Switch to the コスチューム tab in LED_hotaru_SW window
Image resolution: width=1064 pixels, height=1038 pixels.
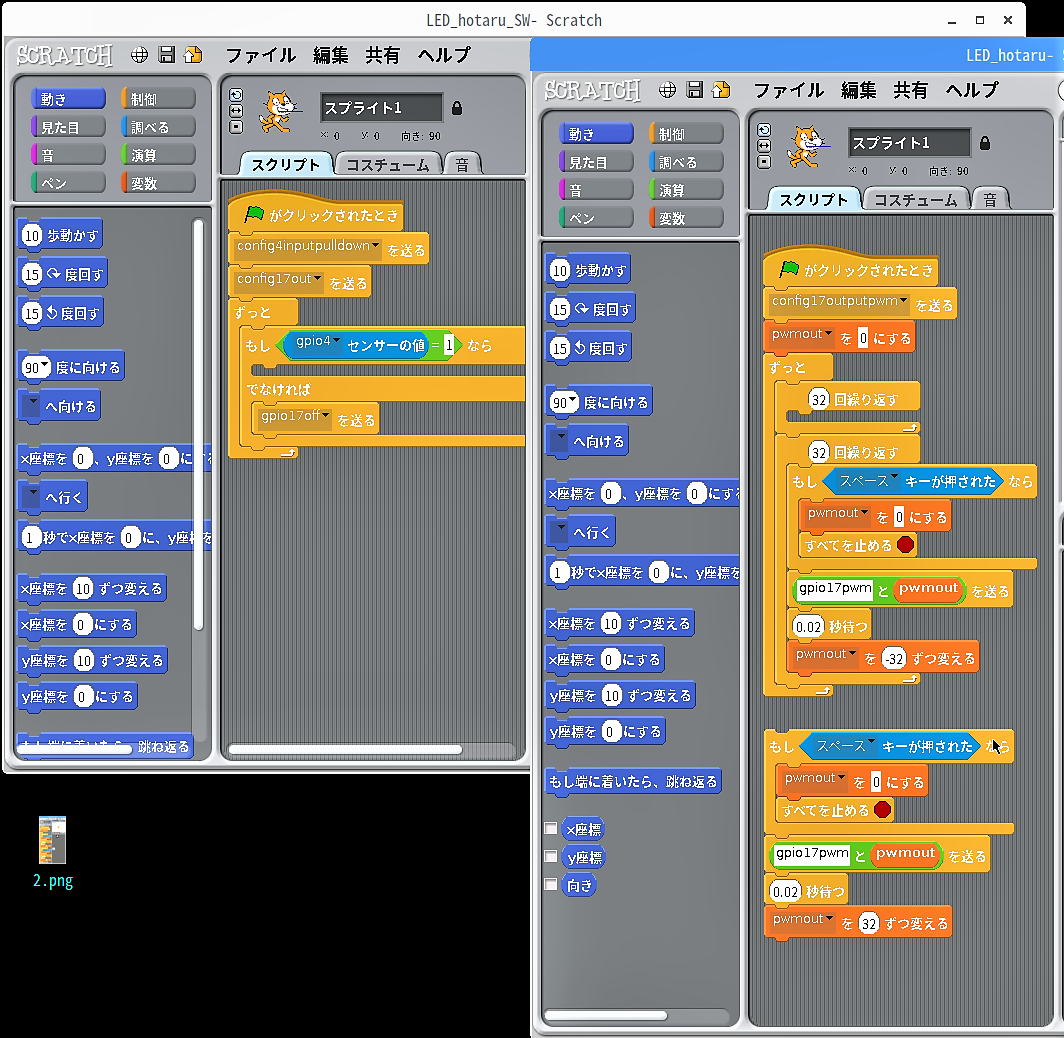388,165
